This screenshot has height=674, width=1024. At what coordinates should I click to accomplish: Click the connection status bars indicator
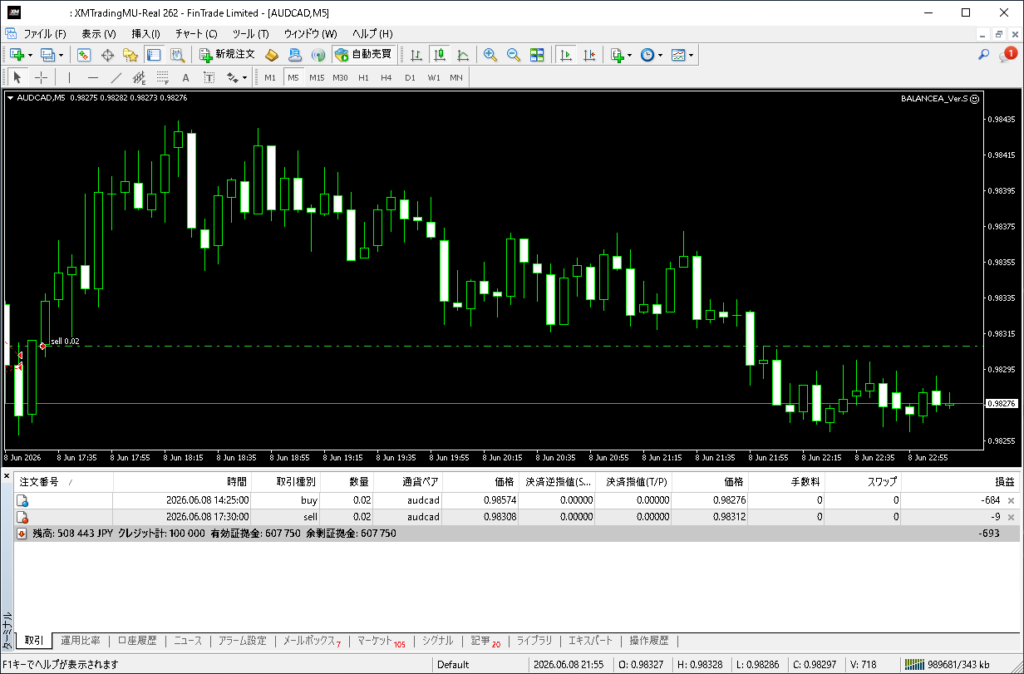point(914,664)
